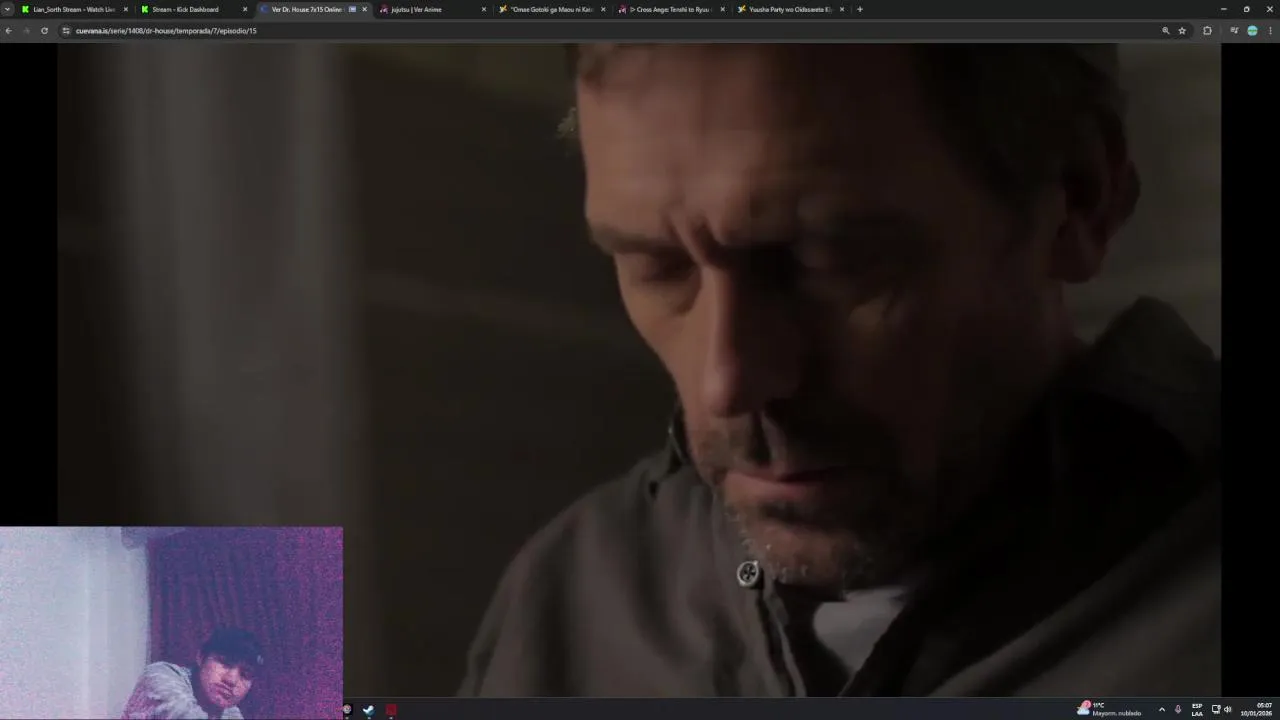
Task: Close the Lian_Sorth Stream tab
Action: [x=126, y=9]
